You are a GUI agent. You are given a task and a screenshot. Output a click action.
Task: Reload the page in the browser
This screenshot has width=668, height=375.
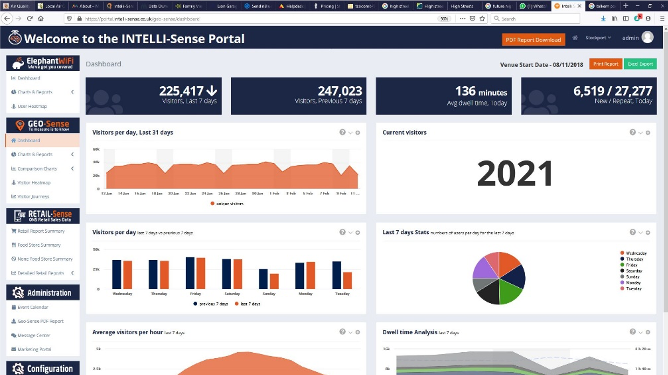click(29, 19)
